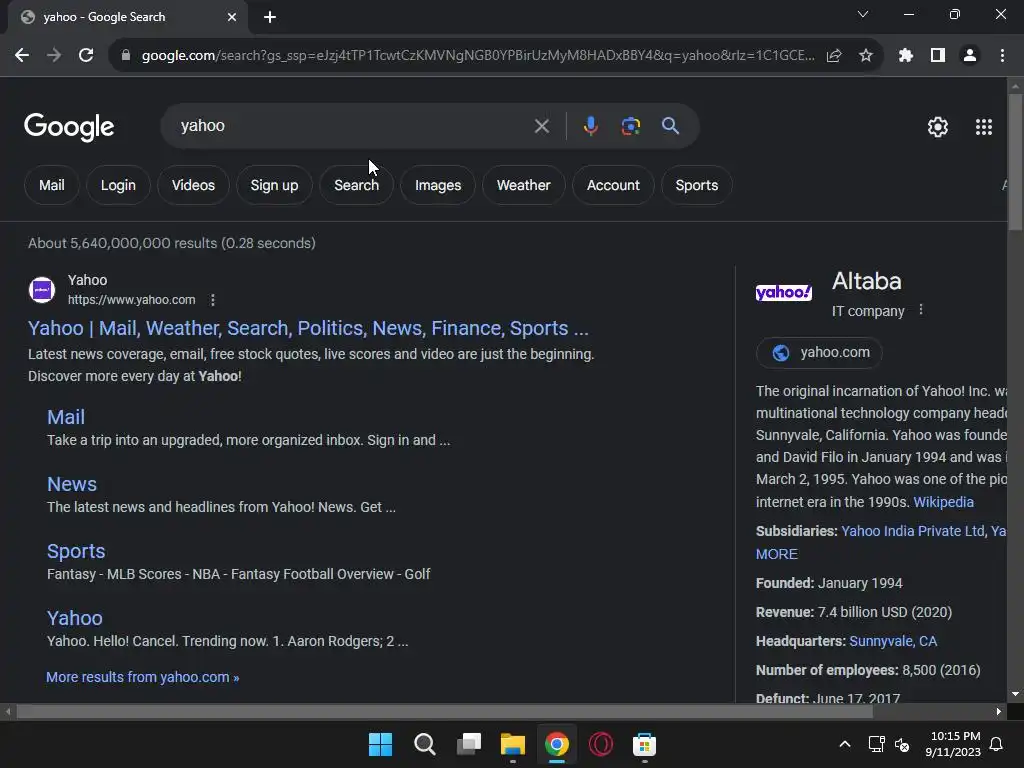This screenshot has height=768, width=1024.
Task: Focus the yahoo search input field
Action: click(353, 126)
